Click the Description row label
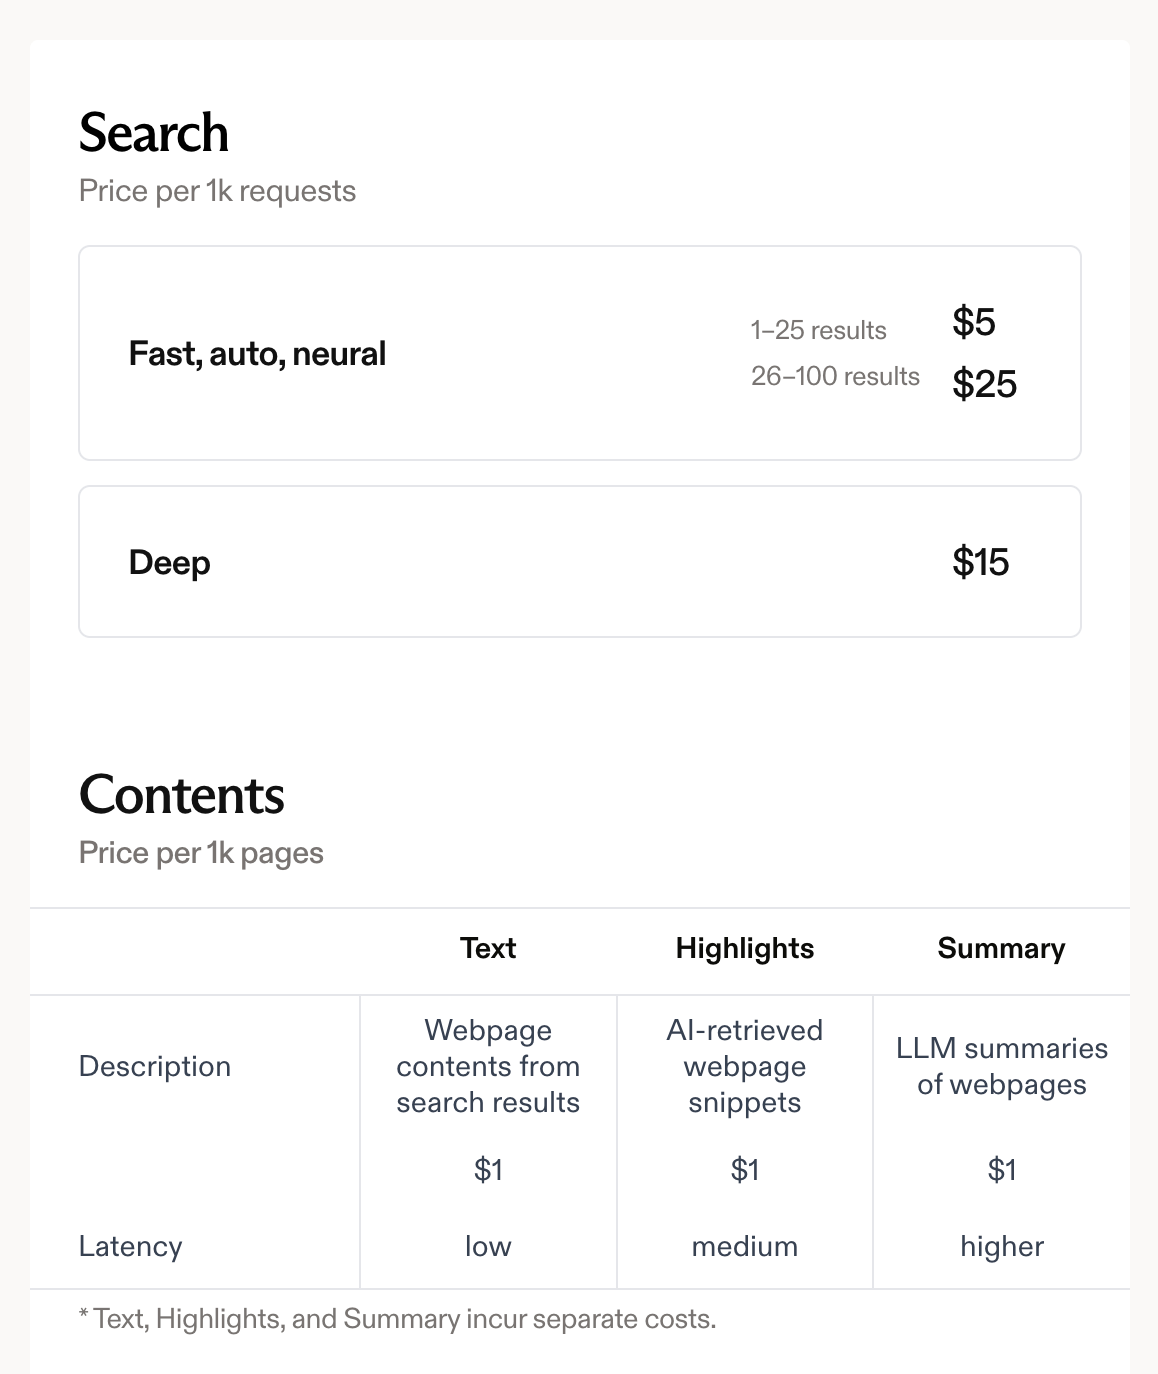Screen dimensions: 1158x1374 (x=155, y=1066)
